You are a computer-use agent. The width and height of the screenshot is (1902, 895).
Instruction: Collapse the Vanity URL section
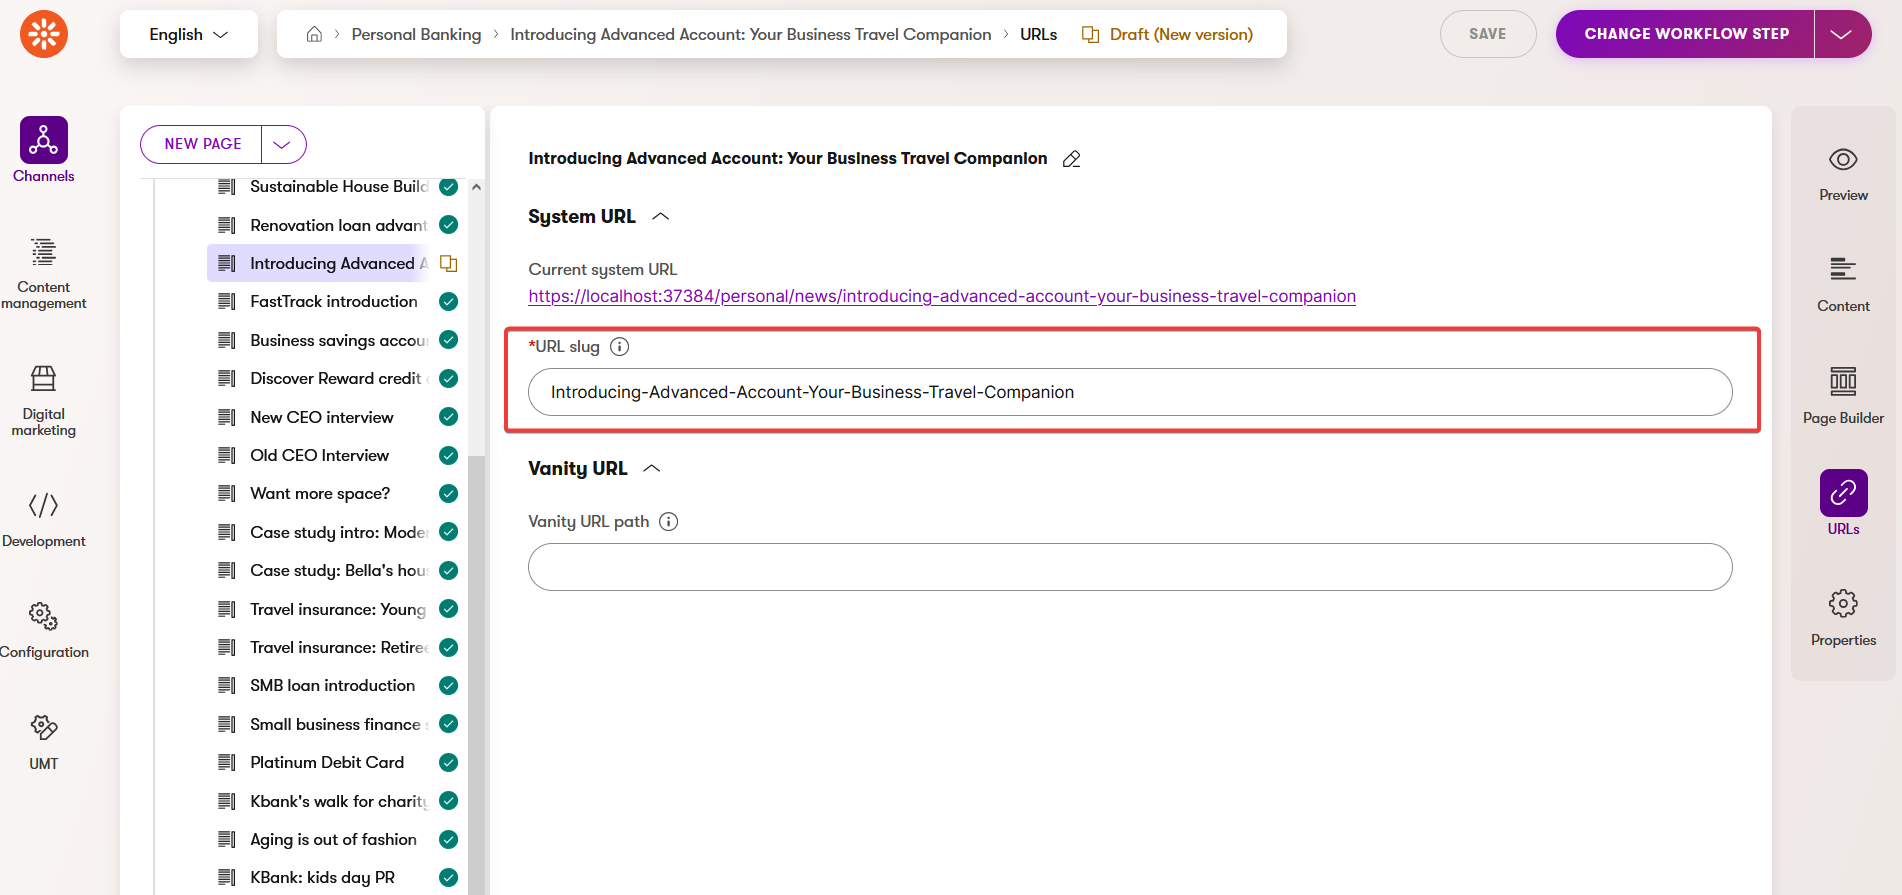pos(652,469)
